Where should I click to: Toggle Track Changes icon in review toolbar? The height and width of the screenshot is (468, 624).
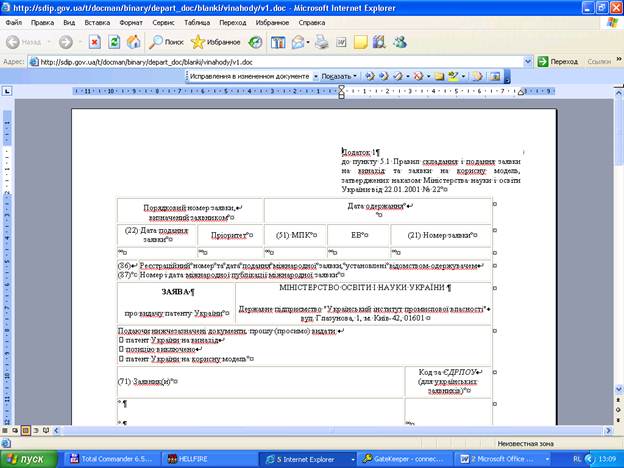477,76
